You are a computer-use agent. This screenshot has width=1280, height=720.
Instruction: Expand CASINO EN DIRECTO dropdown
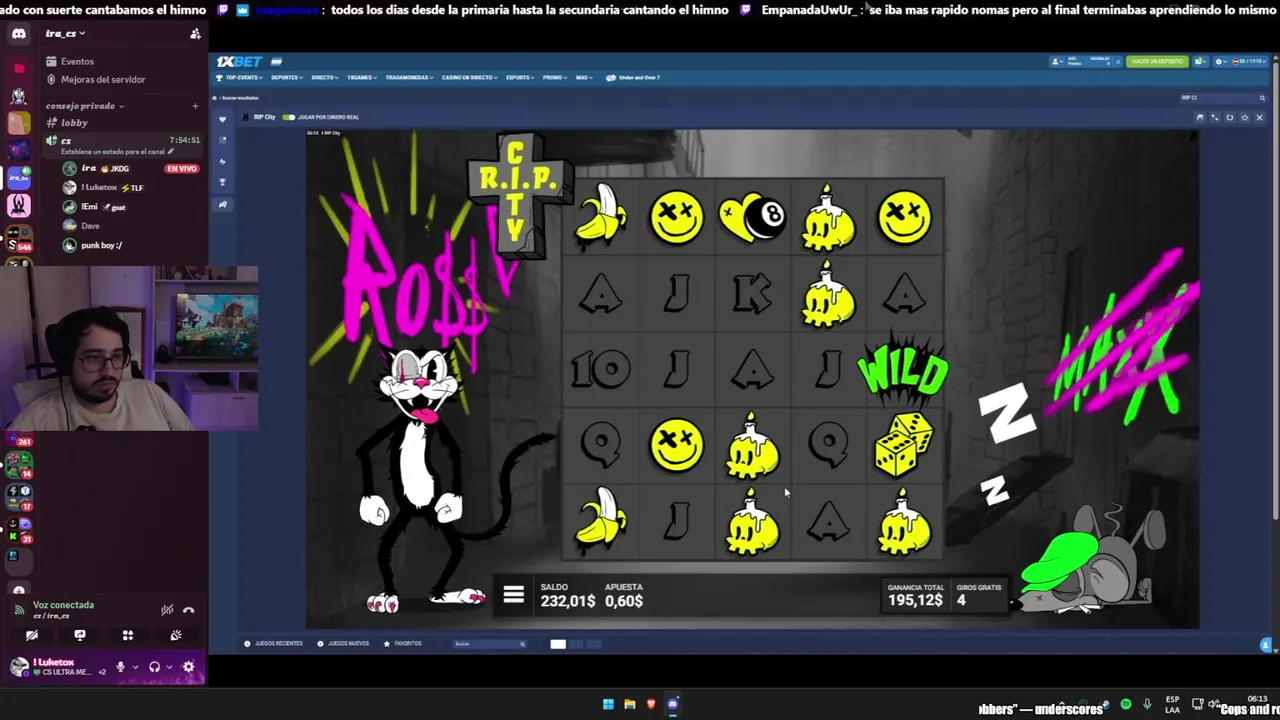coord(470,77)
